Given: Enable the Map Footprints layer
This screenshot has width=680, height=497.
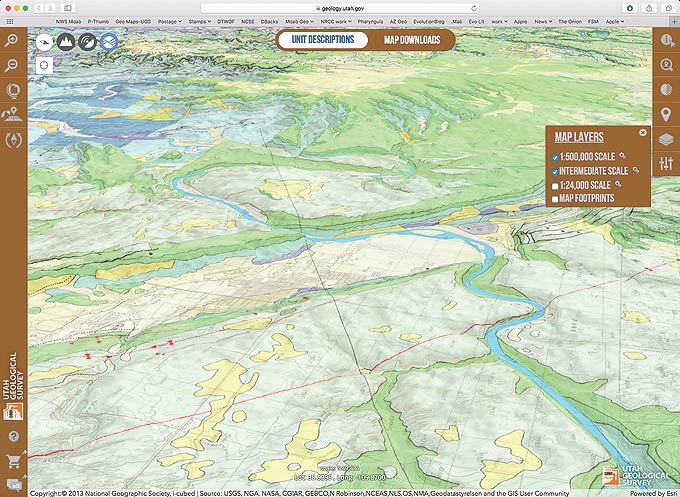Looking at the screenshot, I should coord(555,199).
